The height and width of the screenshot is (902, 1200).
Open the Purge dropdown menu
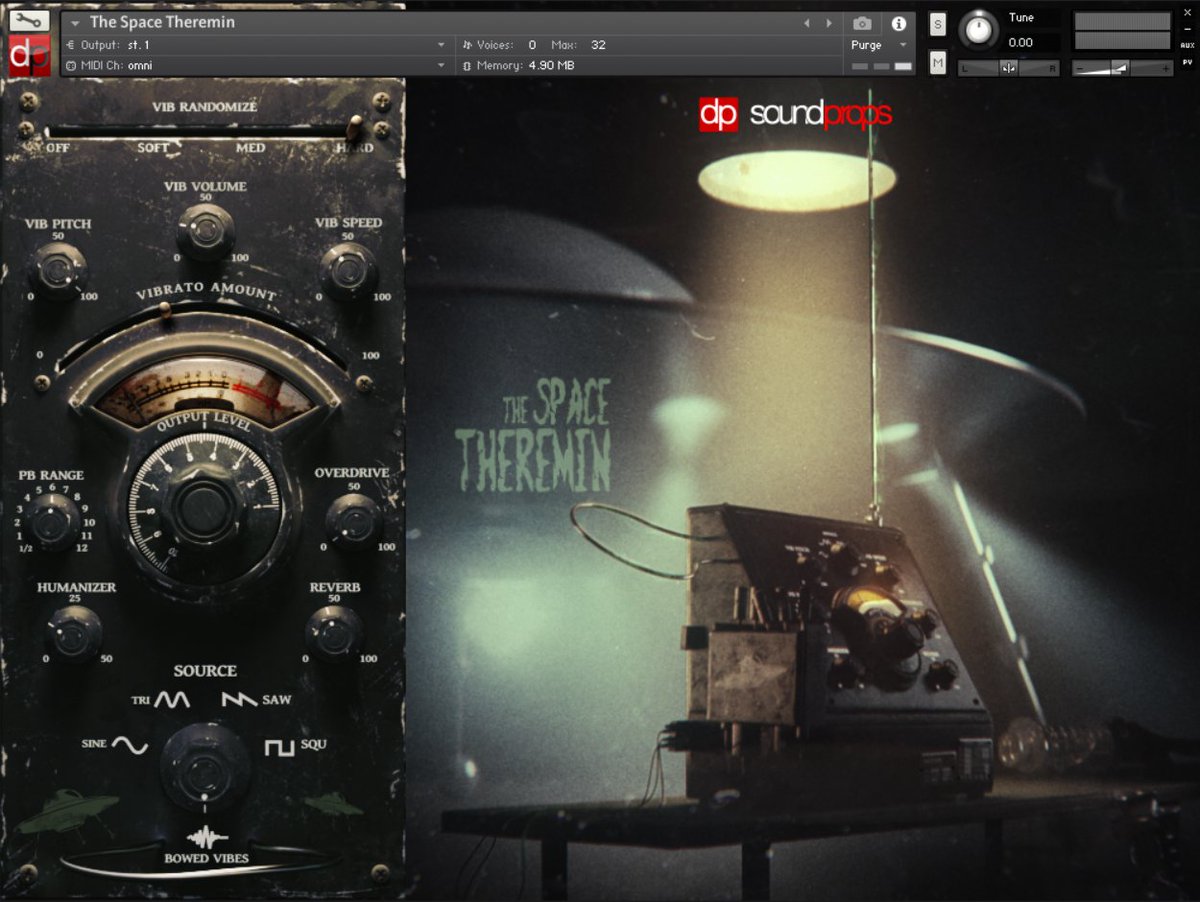point(879,45)
